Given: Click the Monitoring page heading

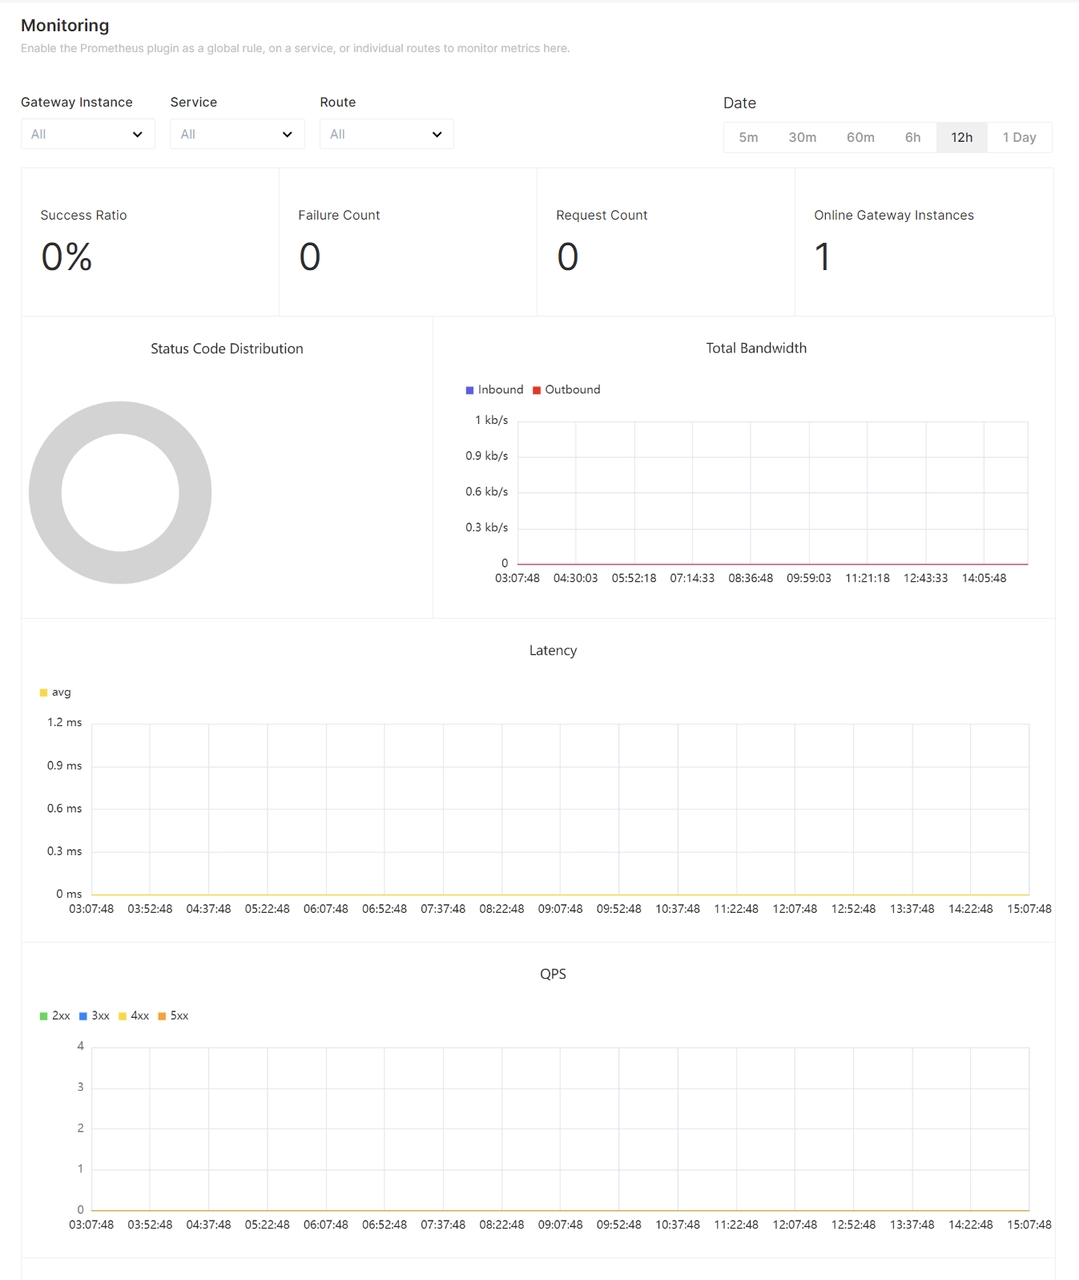Looking at the screenshot, I should click(64, 25).
